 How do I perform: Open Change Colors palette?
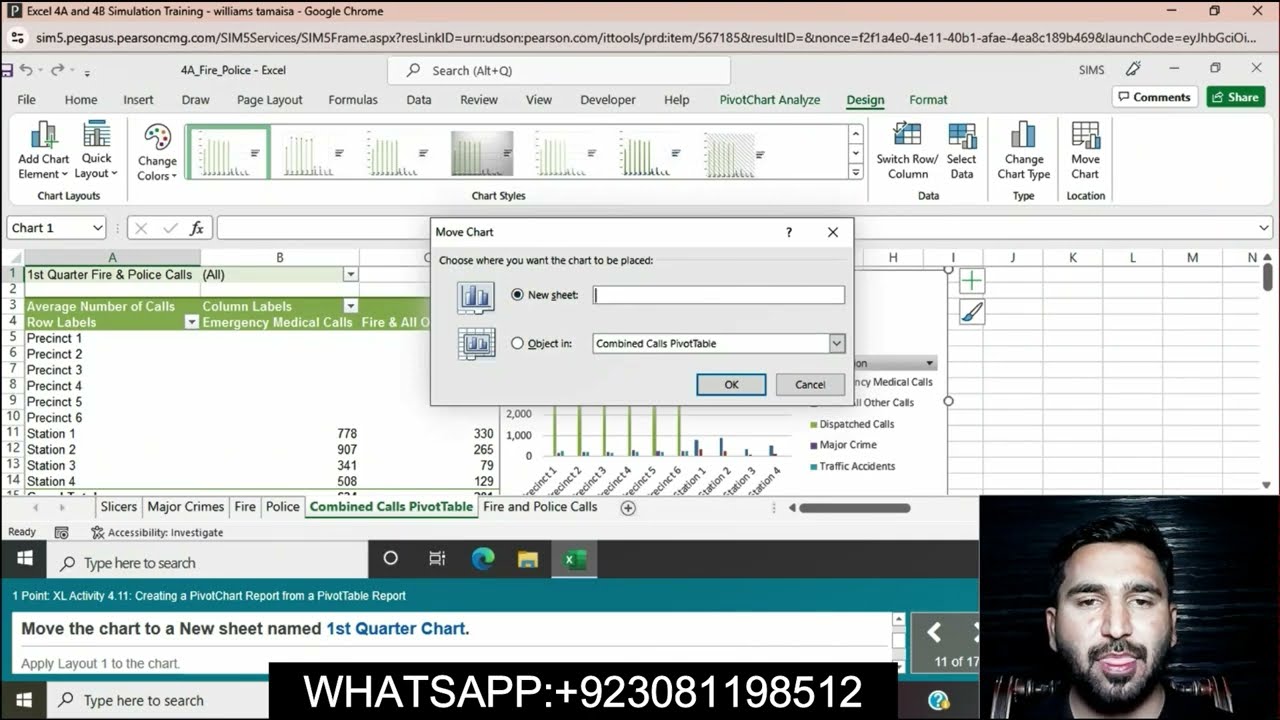(157, 152)
